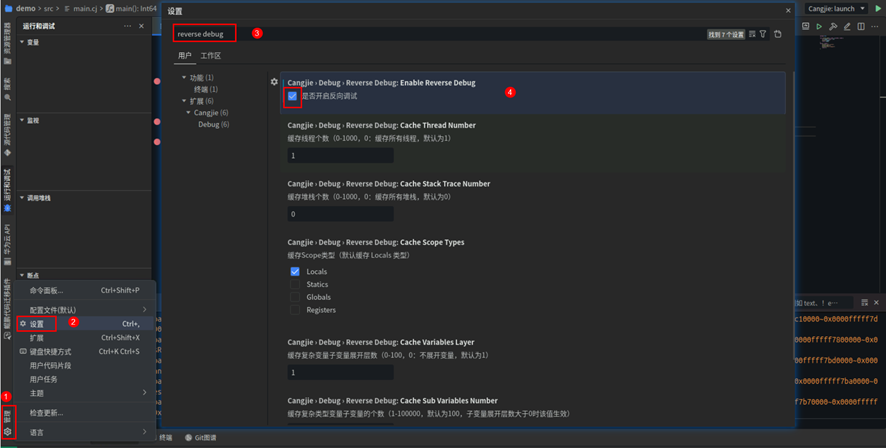Viewport: 886px width, 448px height.
Task: Open the 华为云 API sidebar icon
Action: coord(7,262)
